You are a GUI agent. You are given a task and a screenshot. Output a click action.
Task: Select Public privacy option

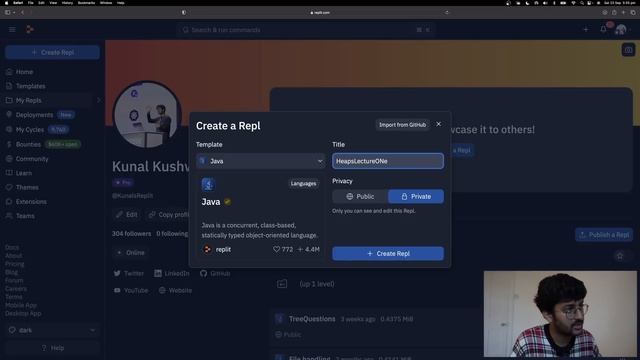[360, 197]
